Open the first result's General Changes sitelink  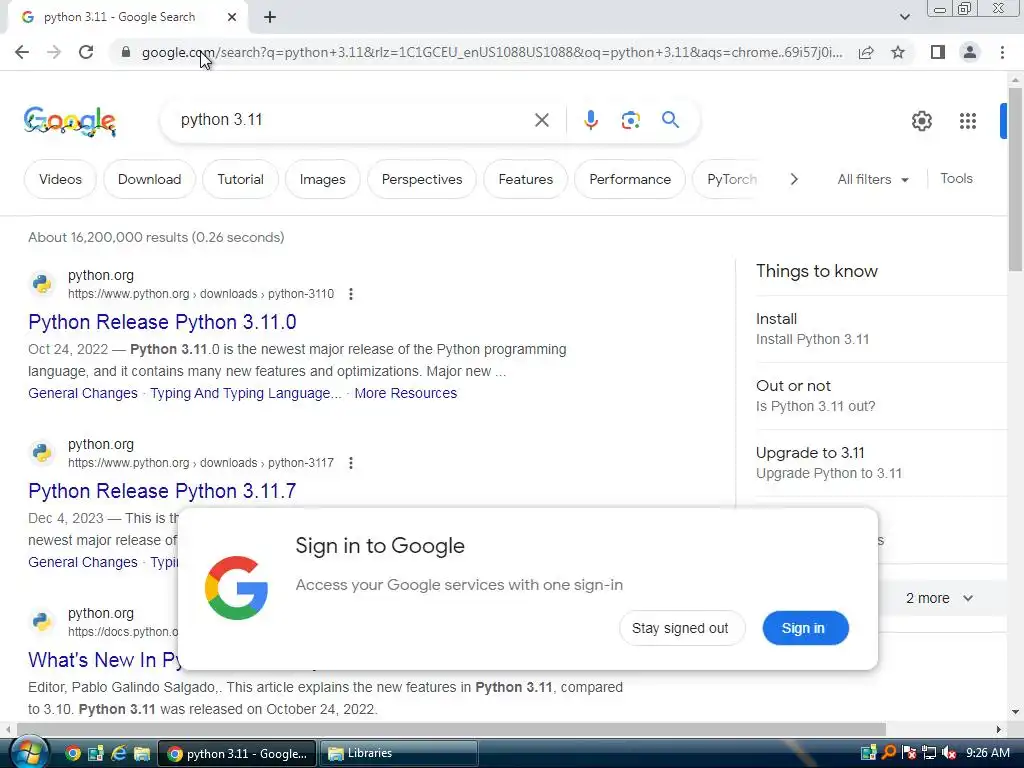83,393
